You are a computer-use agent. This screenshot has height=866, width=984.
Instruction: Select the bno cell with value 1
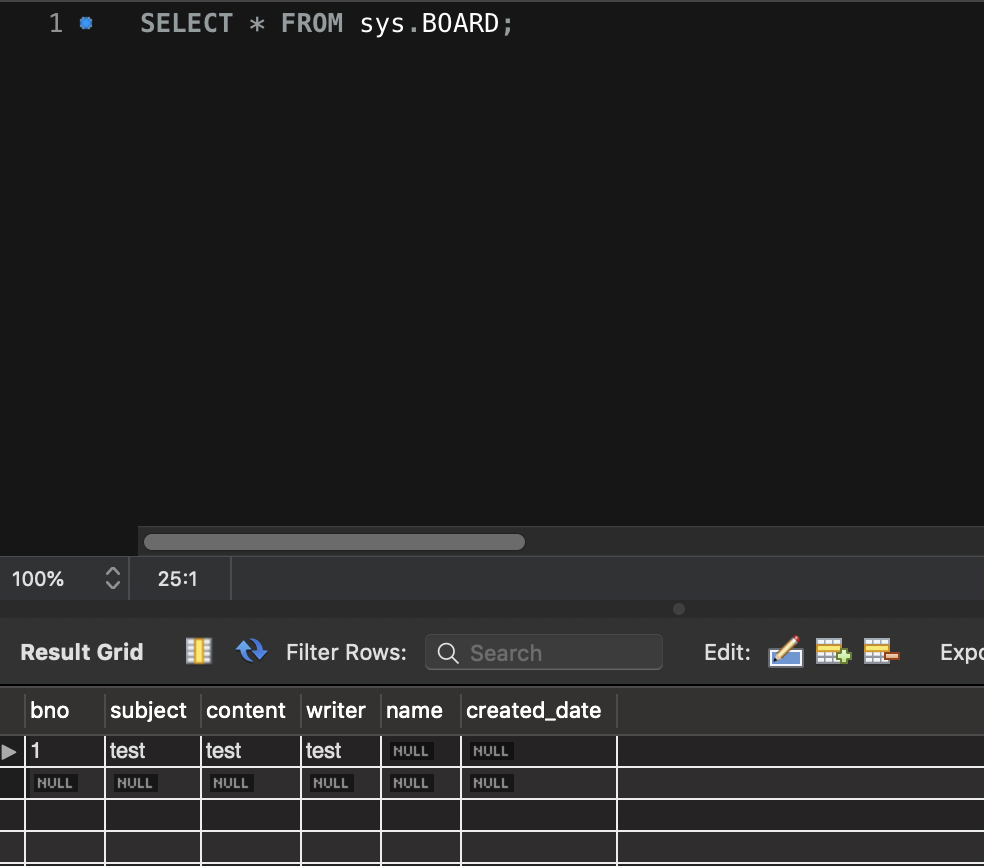tap(65, 751)
